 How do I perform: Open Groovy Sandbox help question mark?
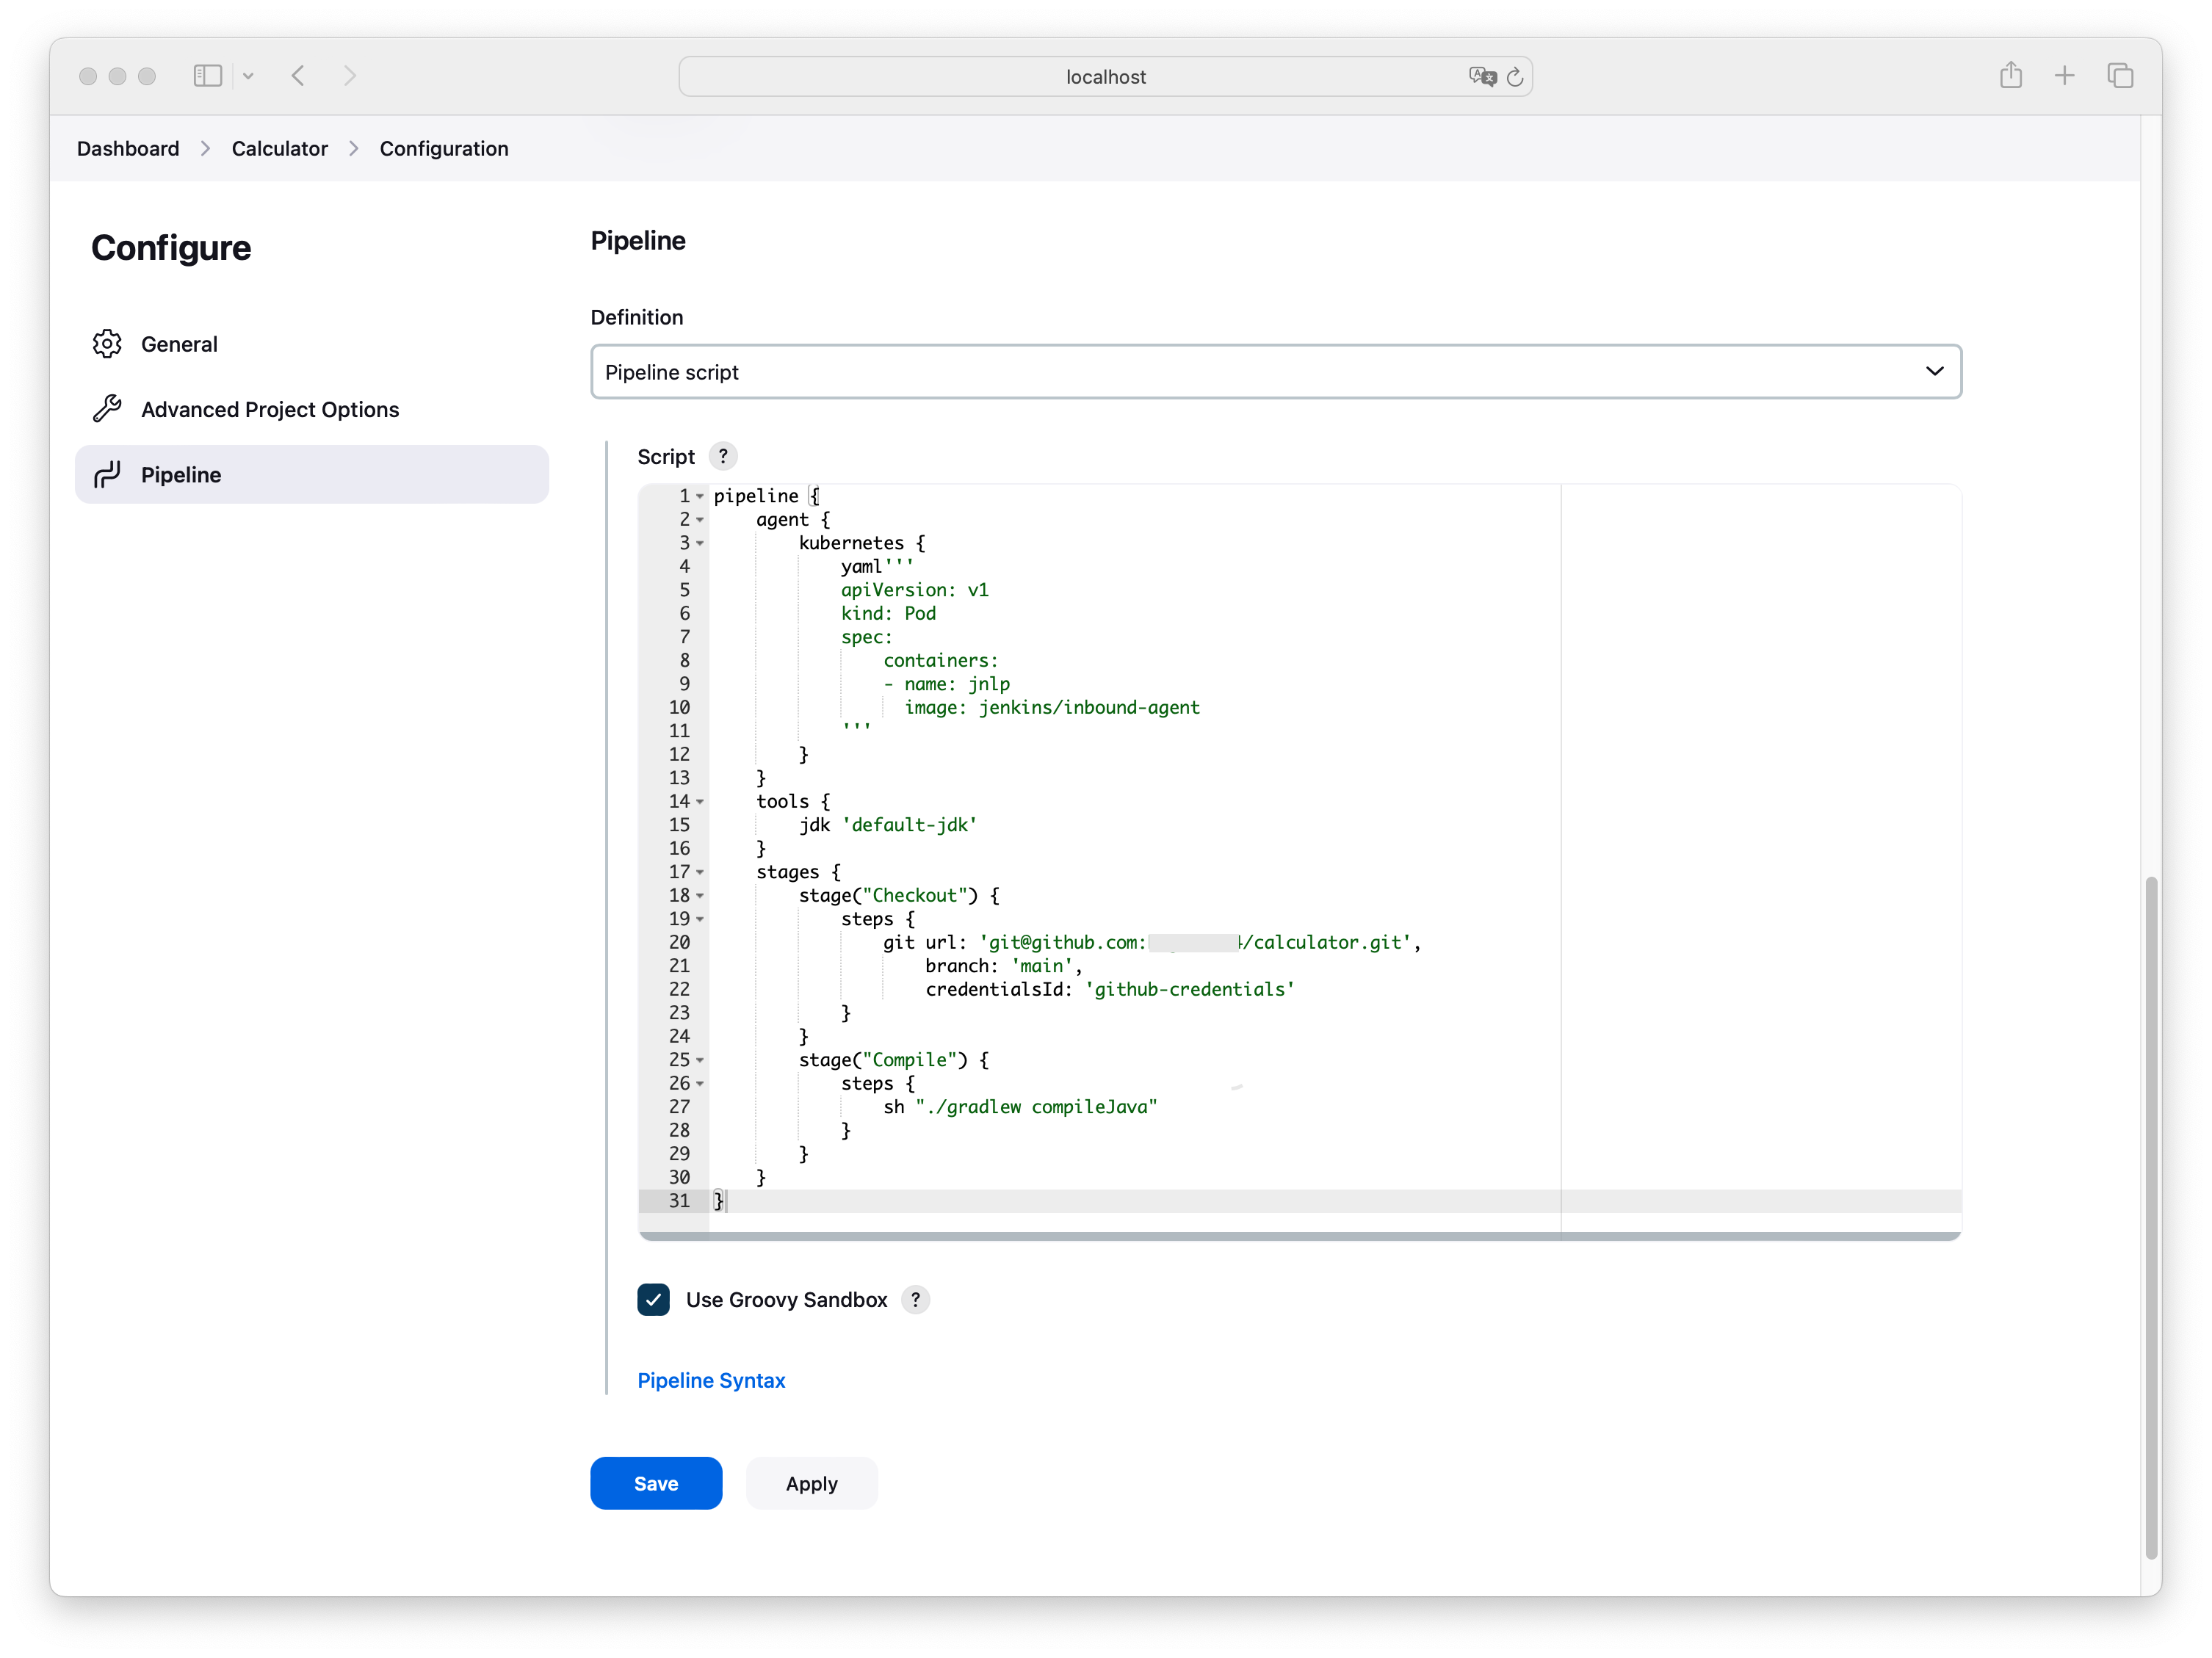coord(915,1300)
